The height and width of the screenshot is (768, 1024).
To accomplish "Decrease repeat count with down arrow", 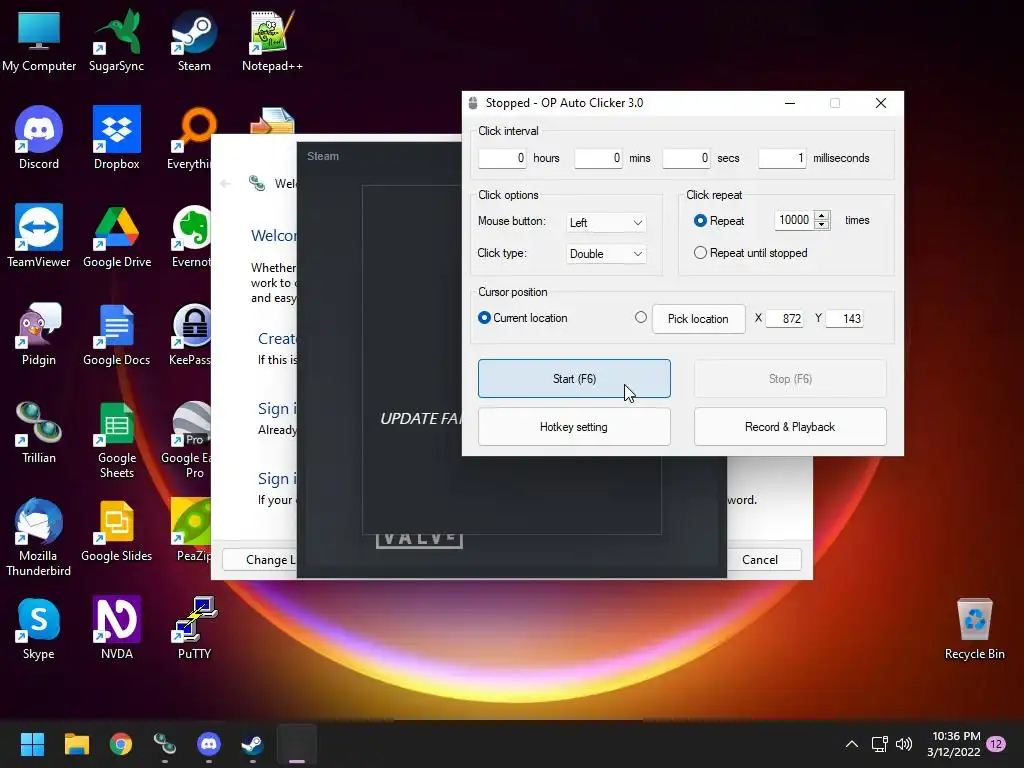I will (x=822, y=225).
